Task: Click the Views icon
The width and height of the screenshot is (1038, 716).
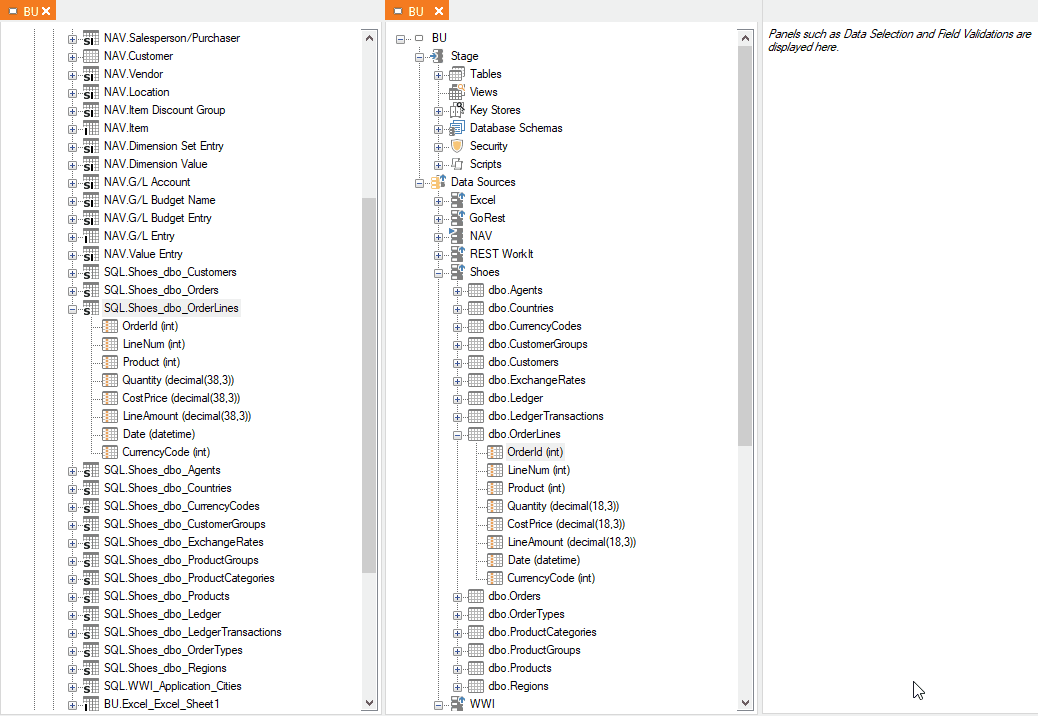Action: (457, 92)
